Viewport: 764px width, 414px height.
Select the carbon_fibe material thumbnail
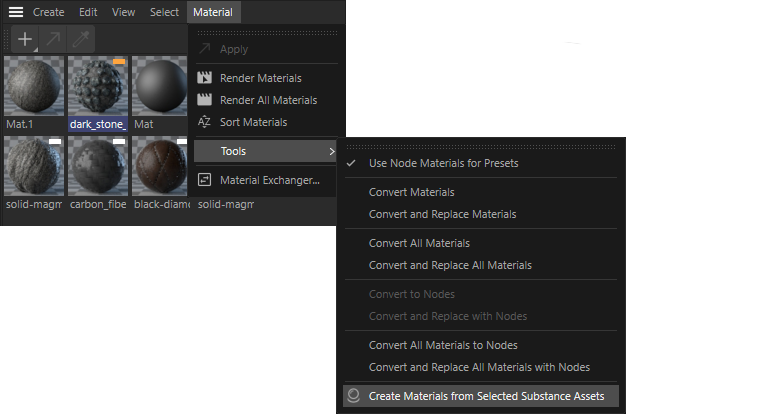click(98, 166)
